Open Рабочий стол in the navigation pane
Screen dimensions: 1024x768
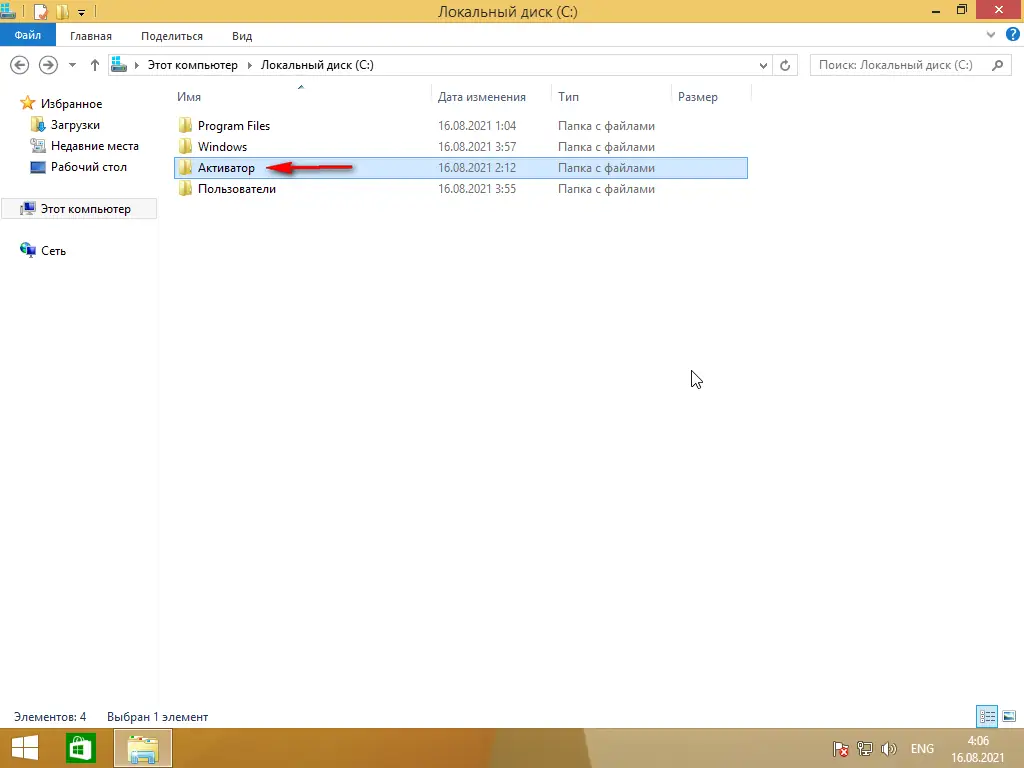pos(89,167)
